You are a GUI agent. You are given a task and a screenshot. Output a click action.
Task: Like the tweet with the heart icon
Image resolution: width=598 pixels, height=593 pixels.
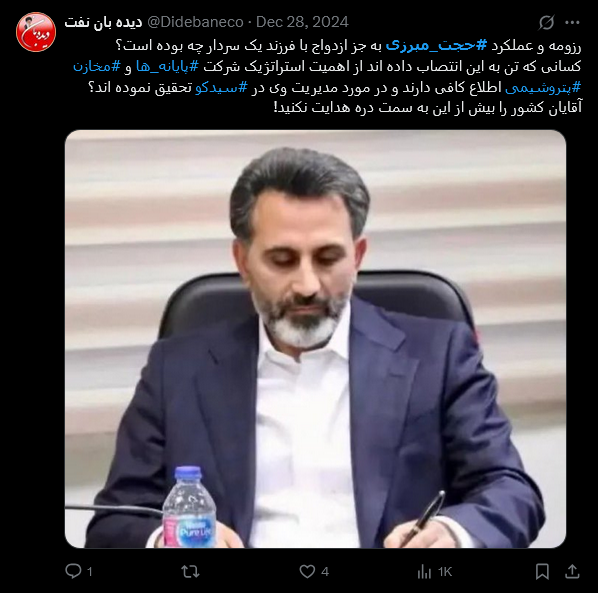307,571
